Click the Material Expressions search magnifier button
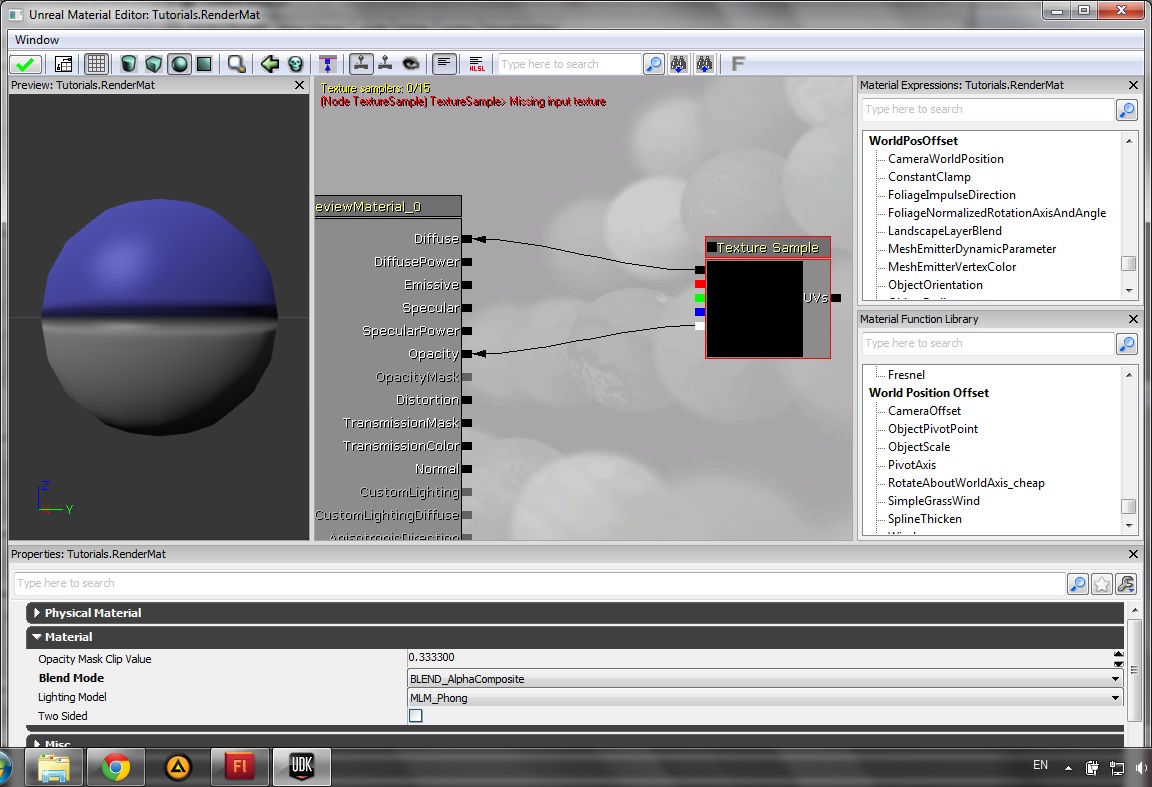 (1126, 110)
